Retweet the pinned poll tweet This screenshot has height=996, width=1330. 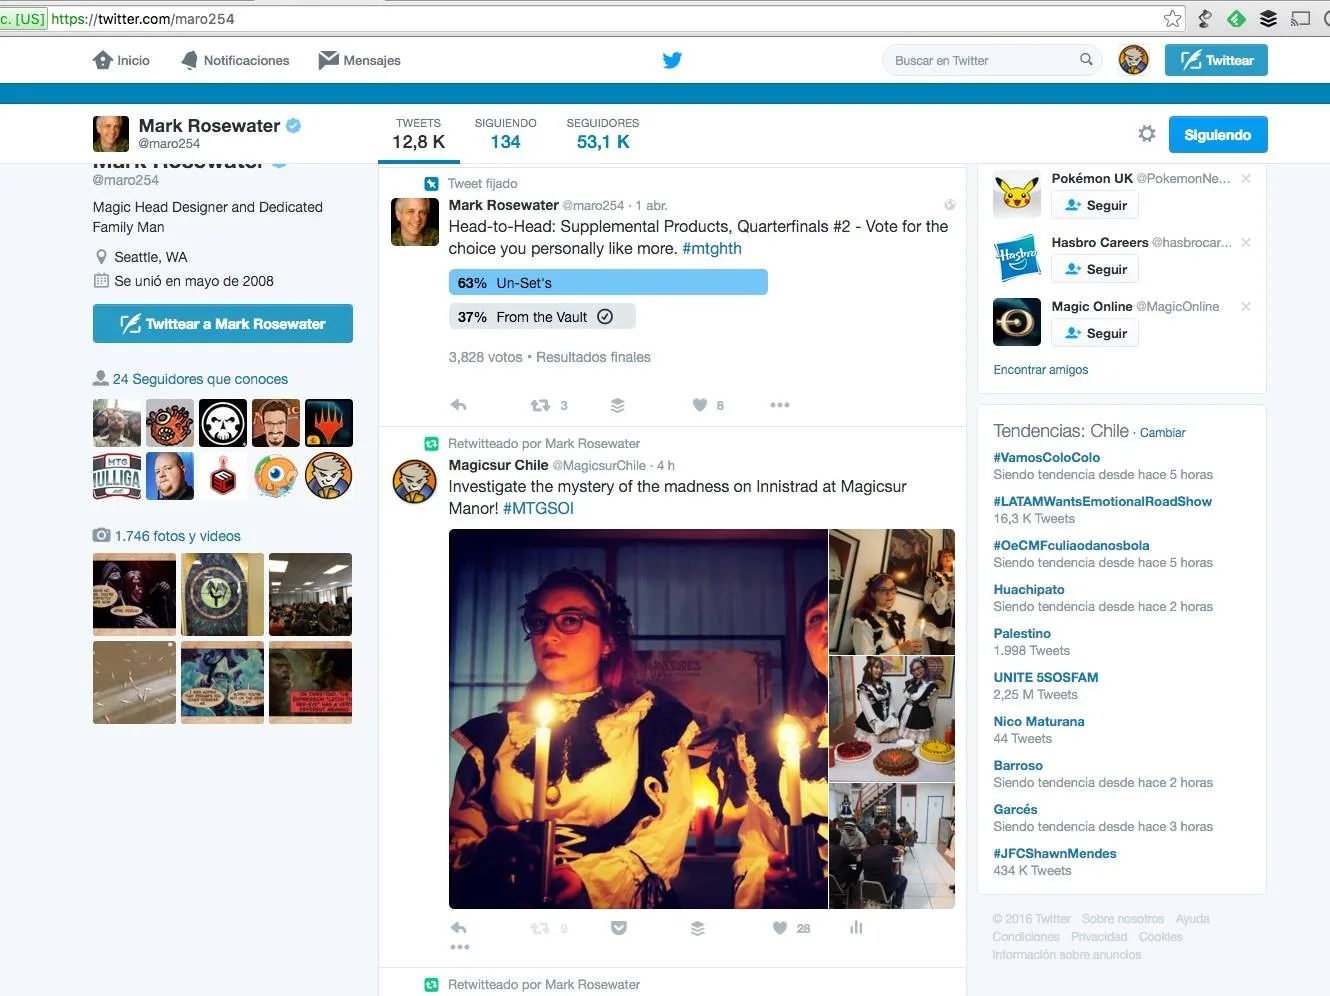[540, 405]
